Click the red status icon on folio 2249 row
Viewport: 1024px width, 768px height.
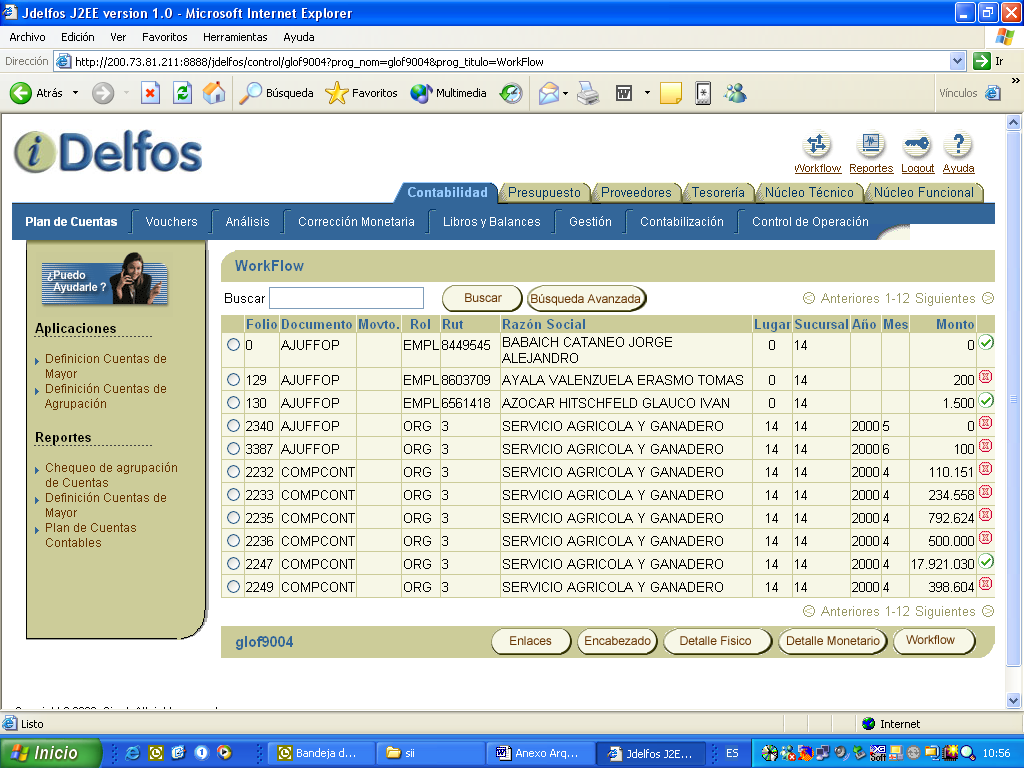pyautogui.click(x=986, y=583)
